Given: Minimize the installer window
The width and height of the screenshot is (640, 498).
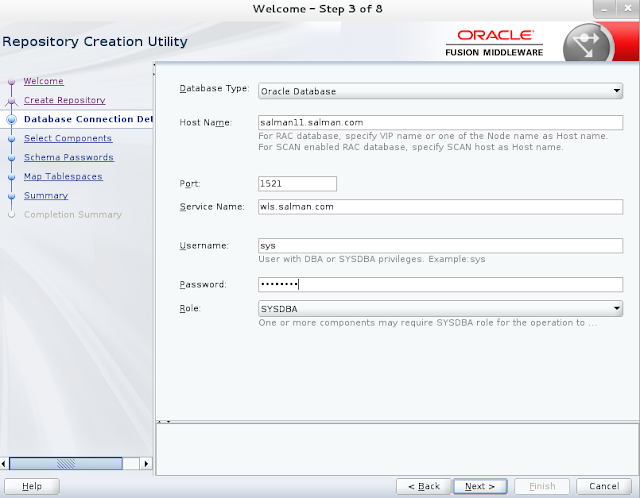Looking at the screenshot, I should click(604, 9).
